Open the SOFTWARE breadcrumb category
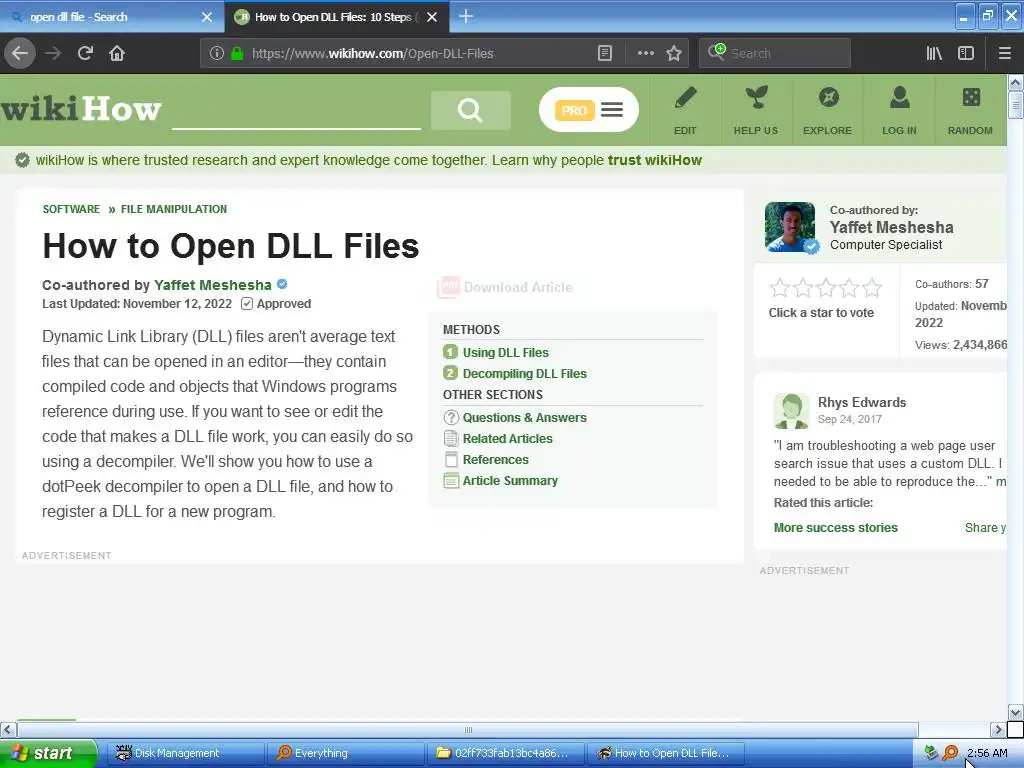1024x768 pixels. 71,209
